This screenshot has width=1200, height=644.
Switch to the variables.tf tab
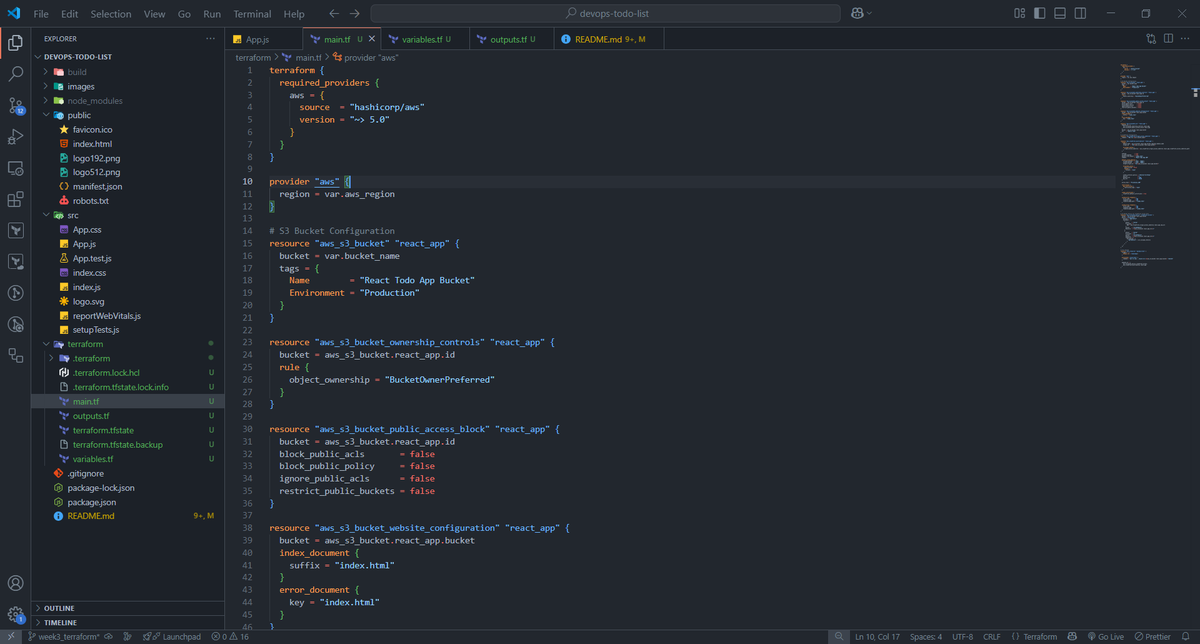424,39
